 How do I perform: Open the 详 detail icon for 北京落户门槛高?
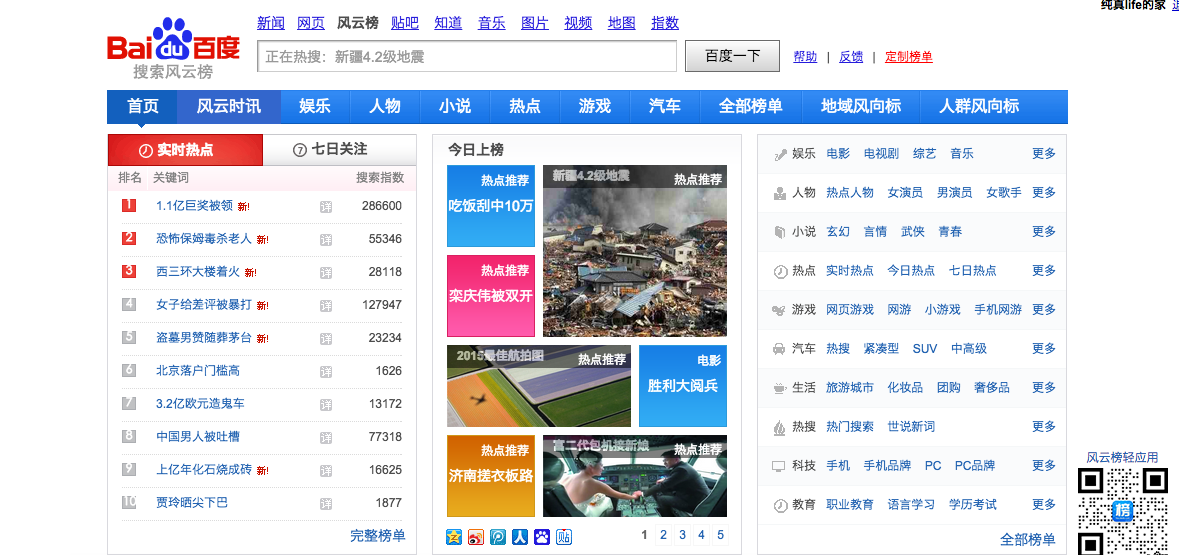pyautogui.click(x=326, y=372)
